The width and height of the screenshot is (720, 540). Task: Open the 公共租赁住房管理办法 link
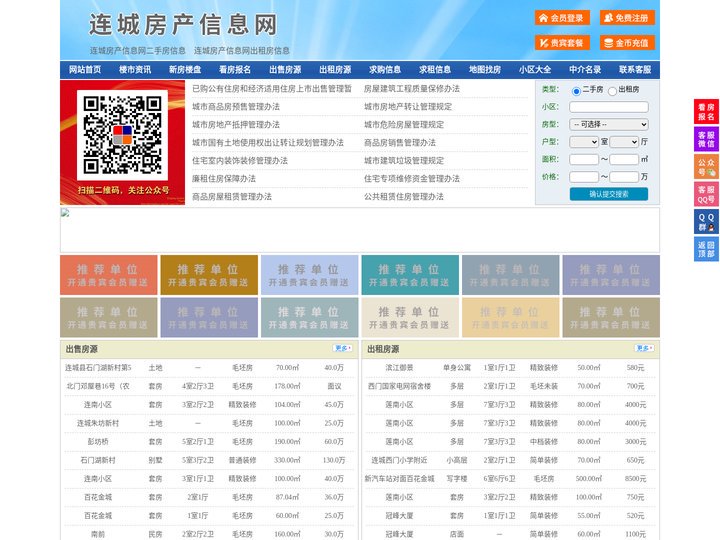pyautogui.click(x=404, y=197)
